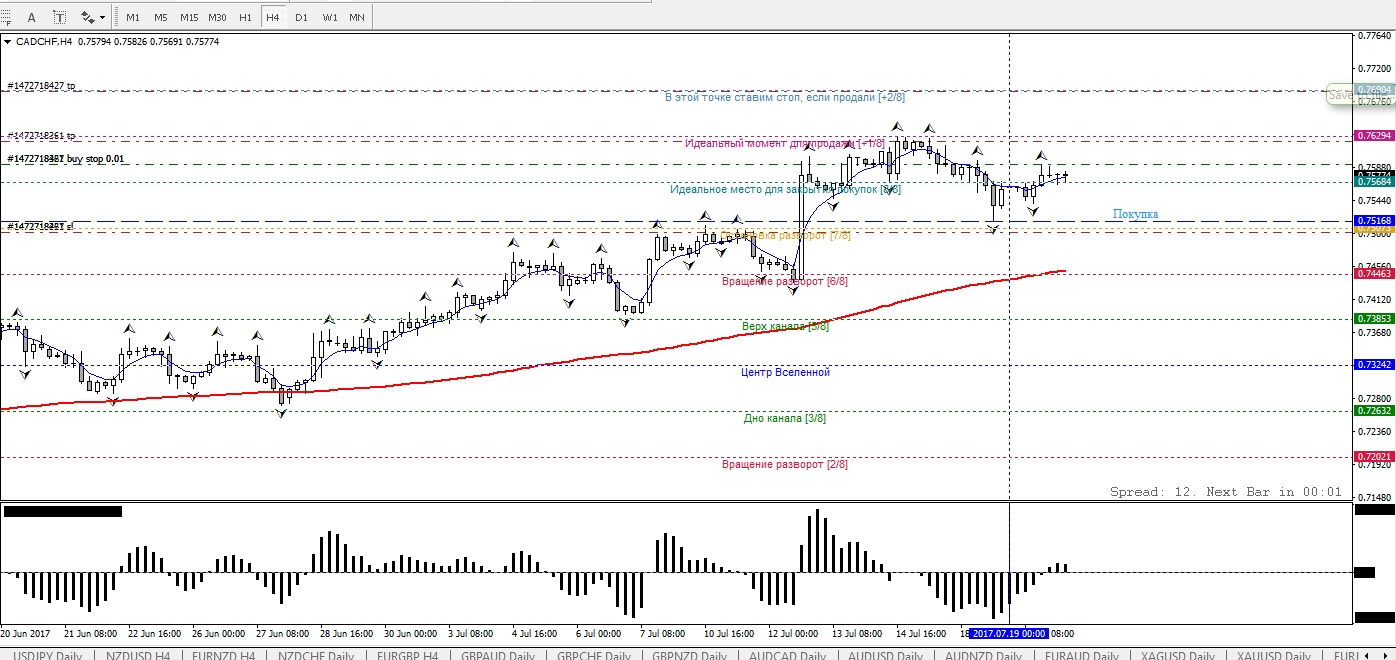Click the buy stop 0.01 order label
The height and width of the screenshot is (660, 1396).
(66, 159)
